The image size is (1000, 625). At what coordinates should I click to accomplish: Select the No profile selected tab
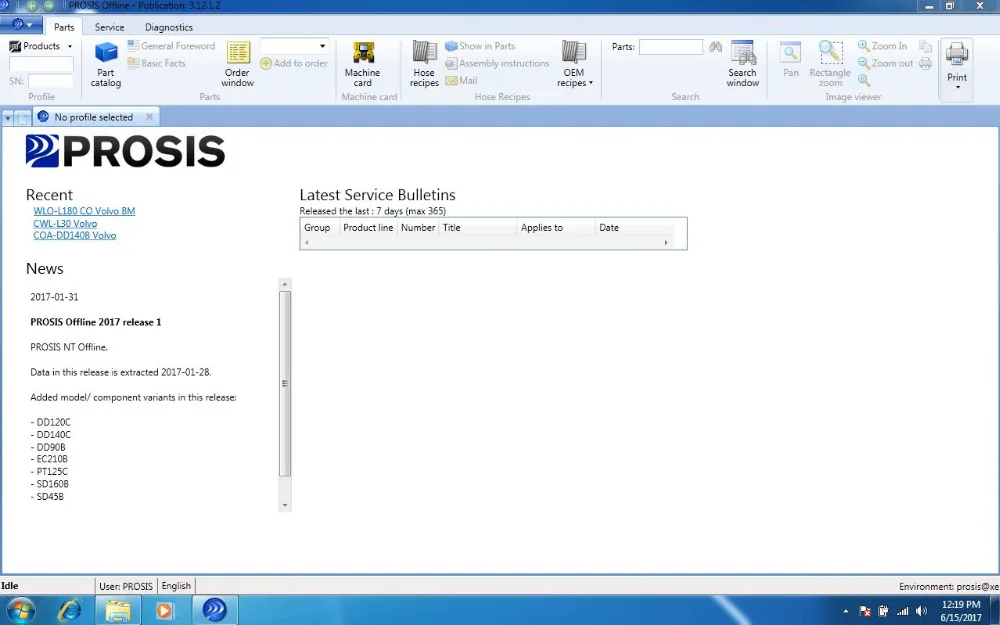click(93, 117)
